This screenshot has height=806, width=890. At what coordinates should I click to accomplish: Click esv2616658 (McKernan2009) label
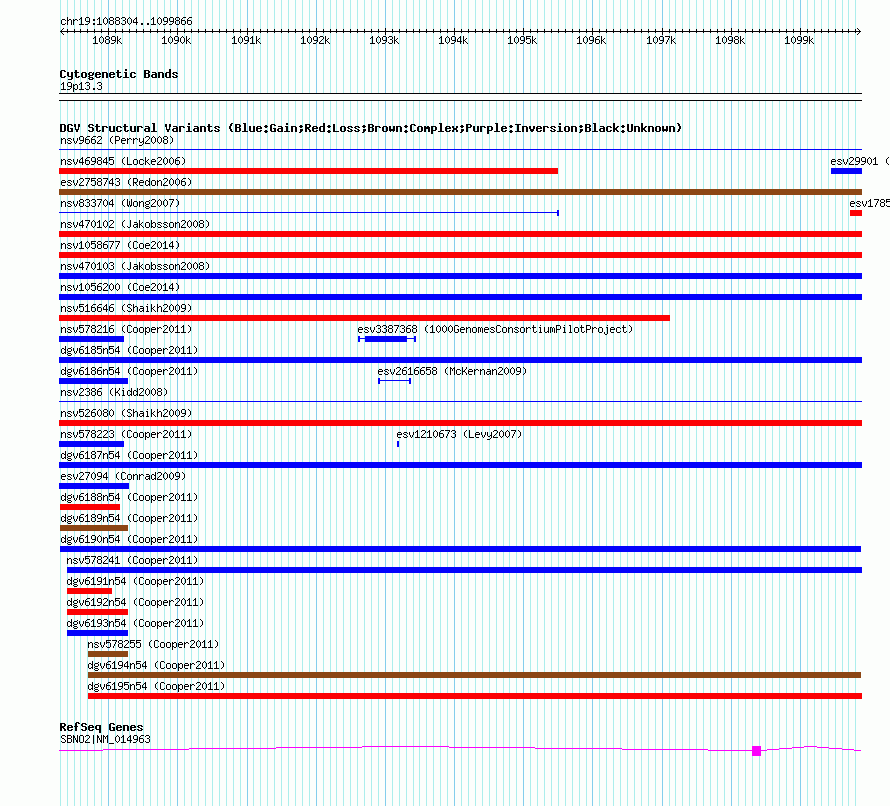point(452,371)
